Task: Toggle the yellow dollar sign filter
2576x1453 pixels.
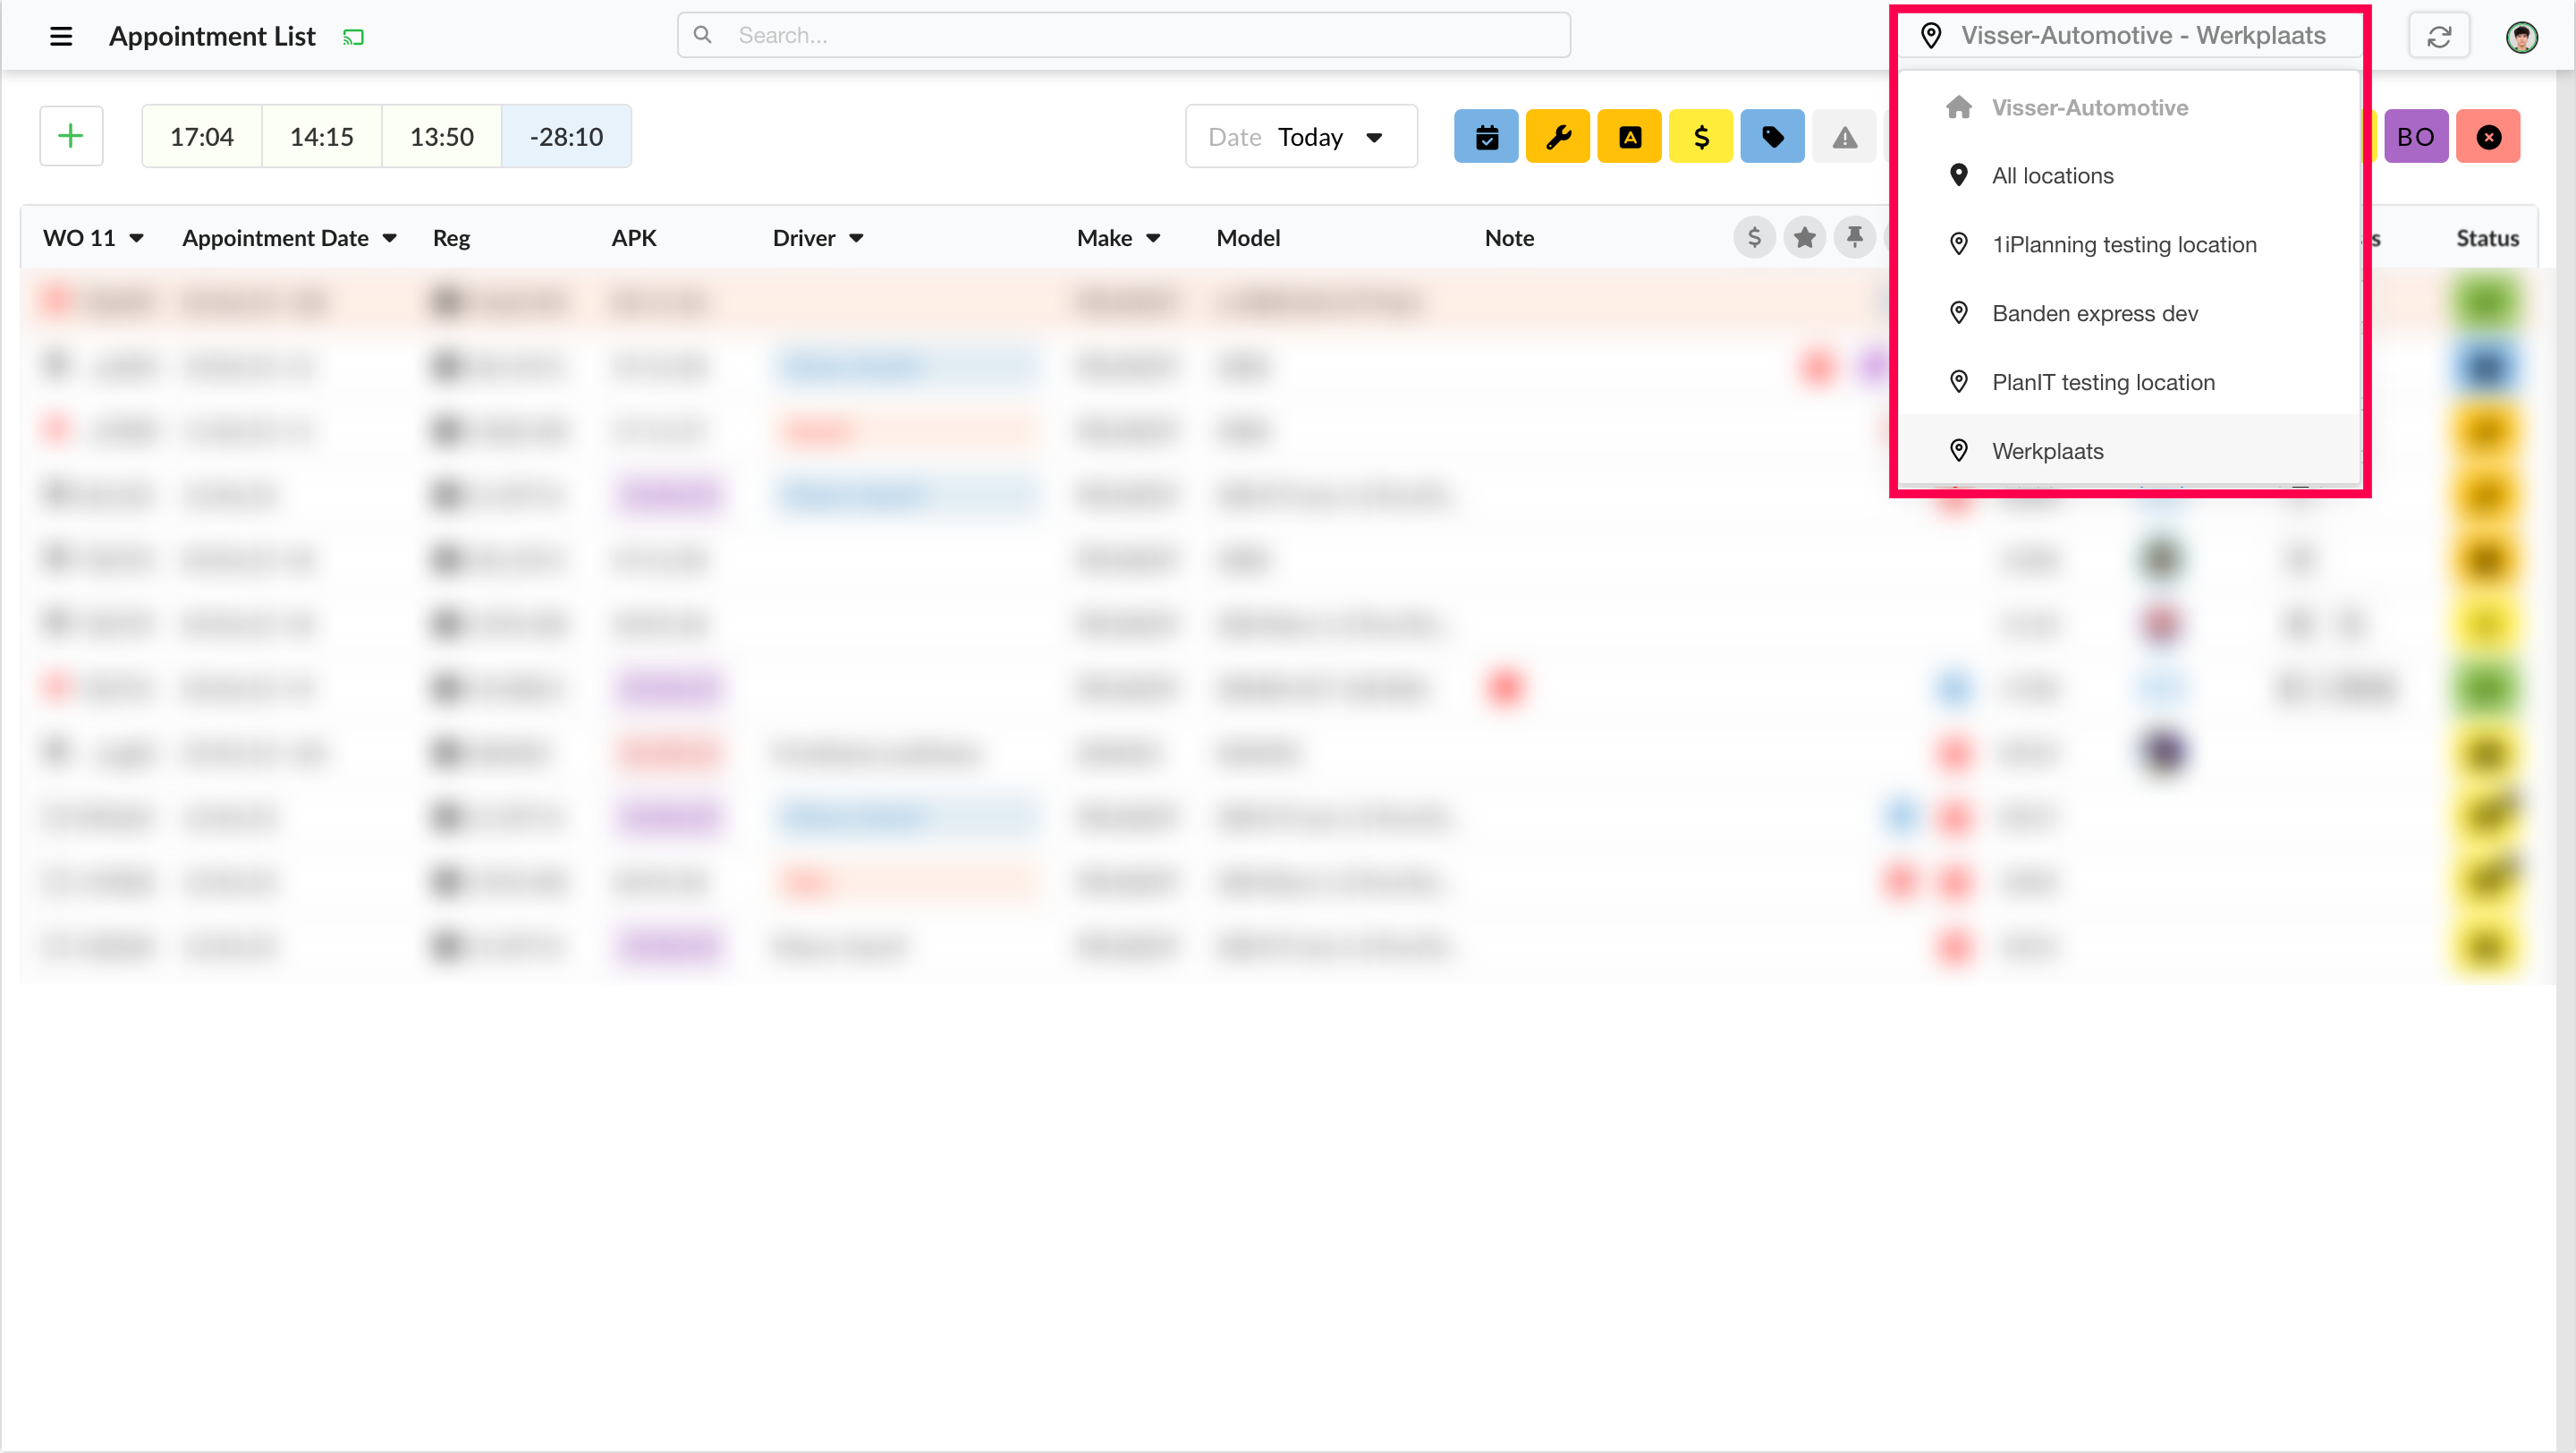Action: point(1701,136)
